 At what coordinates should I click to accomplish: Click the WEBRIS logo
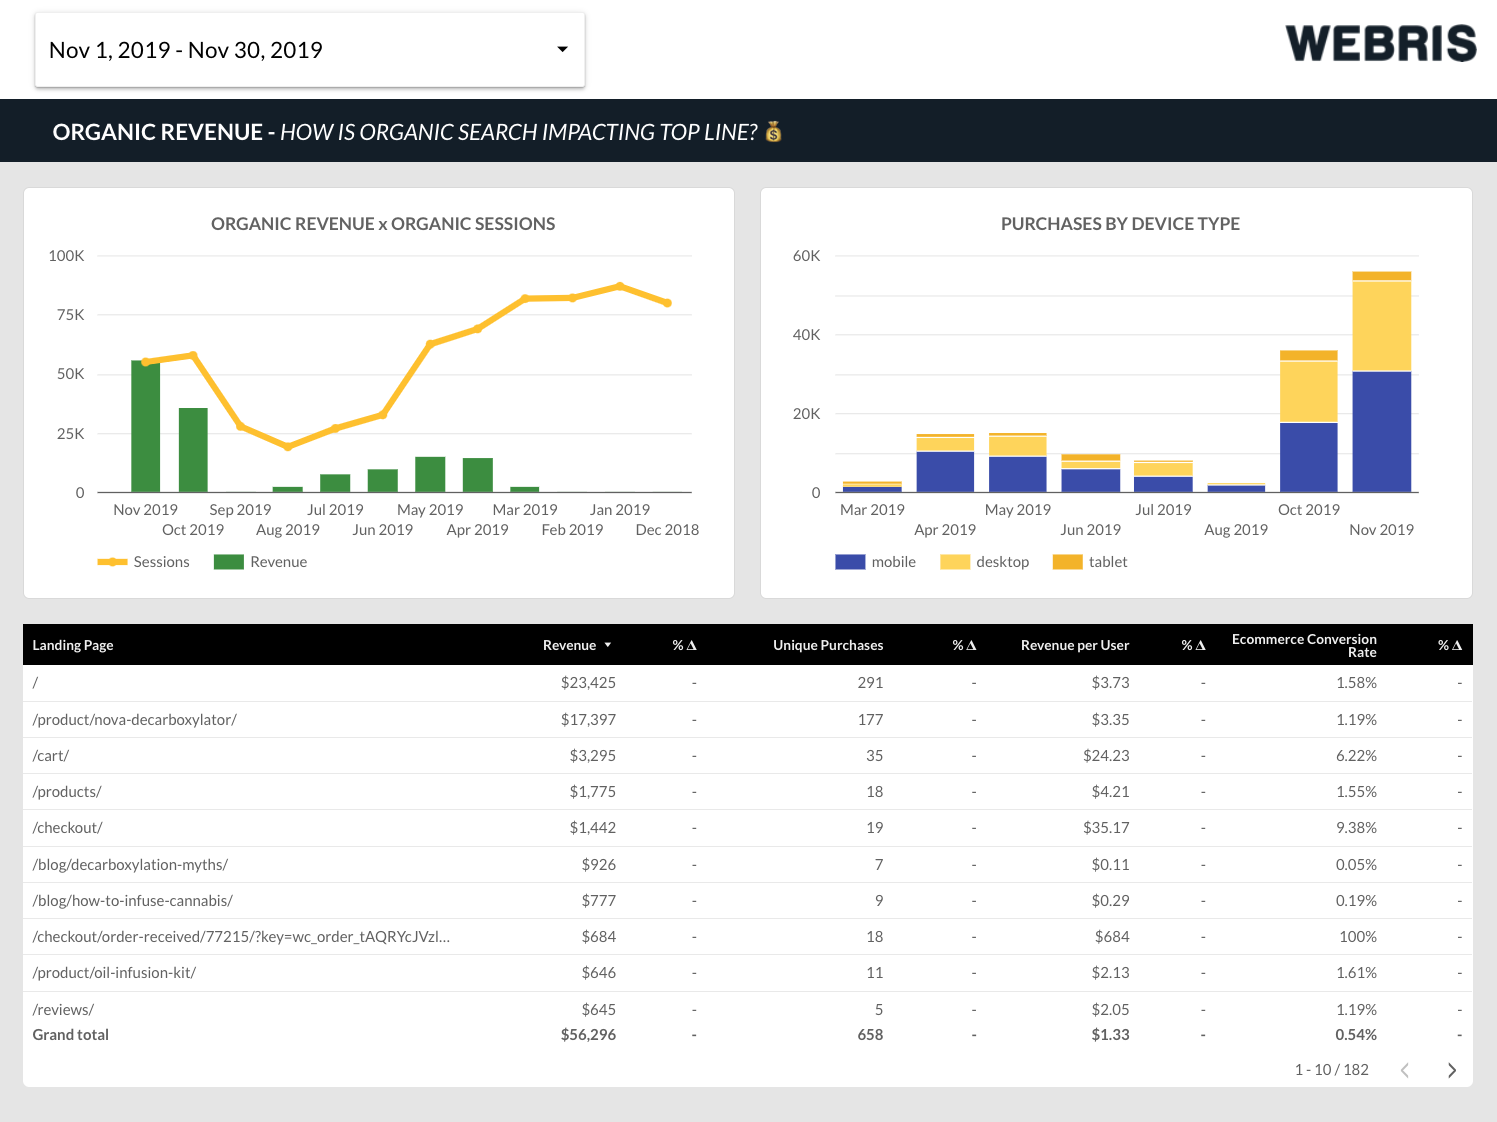point(1380,44)
